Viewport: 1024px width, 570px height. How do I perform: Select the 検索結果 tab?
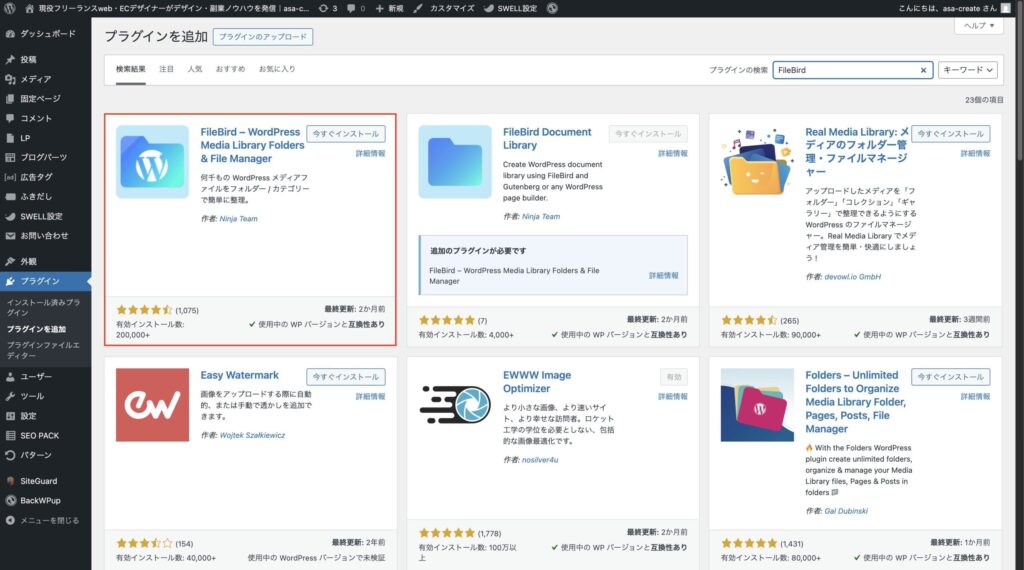[131, 69]
